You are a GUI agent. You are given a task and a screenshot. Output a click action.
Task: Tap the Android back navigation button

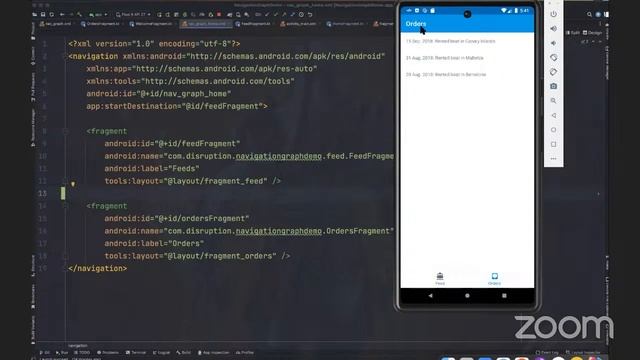[431, 296]
